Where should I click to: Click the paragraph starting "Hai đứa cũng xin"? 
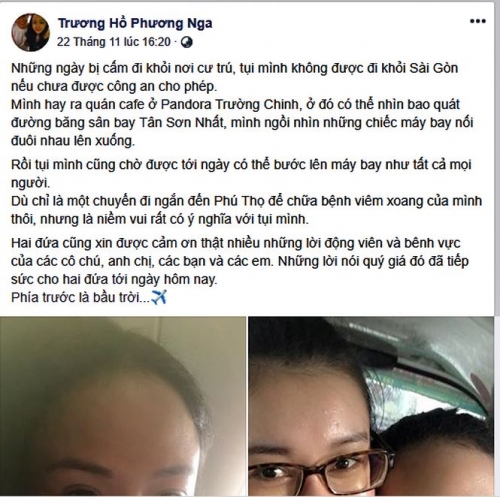click(240, 261)
